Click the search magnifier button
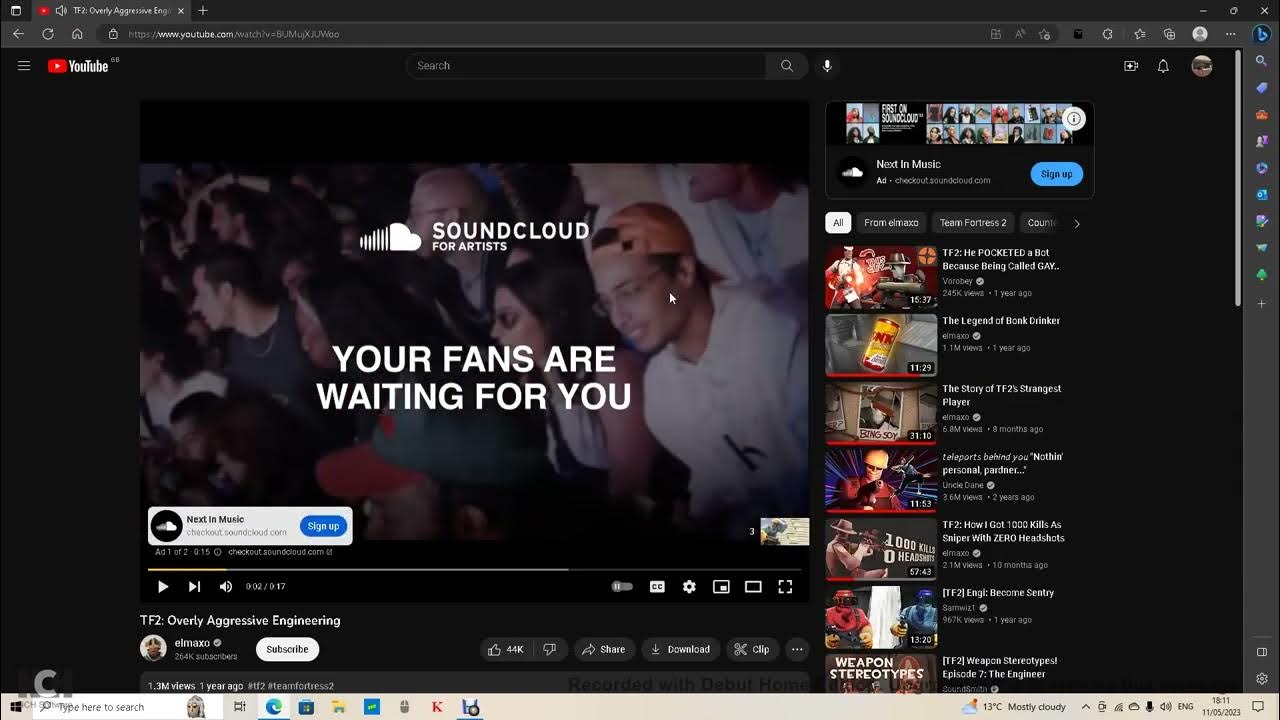Screen dimensions: 1280x720 [x=787, y=66]
